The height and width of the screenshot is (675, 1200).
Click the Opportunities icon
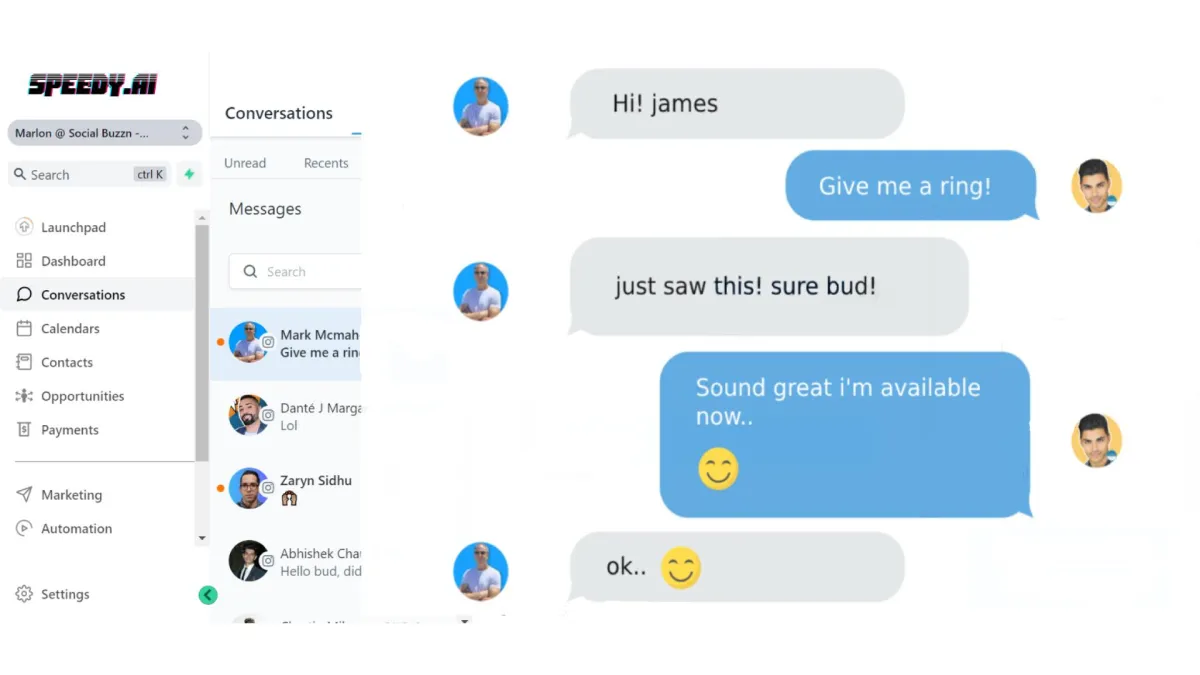coord(24,396)
